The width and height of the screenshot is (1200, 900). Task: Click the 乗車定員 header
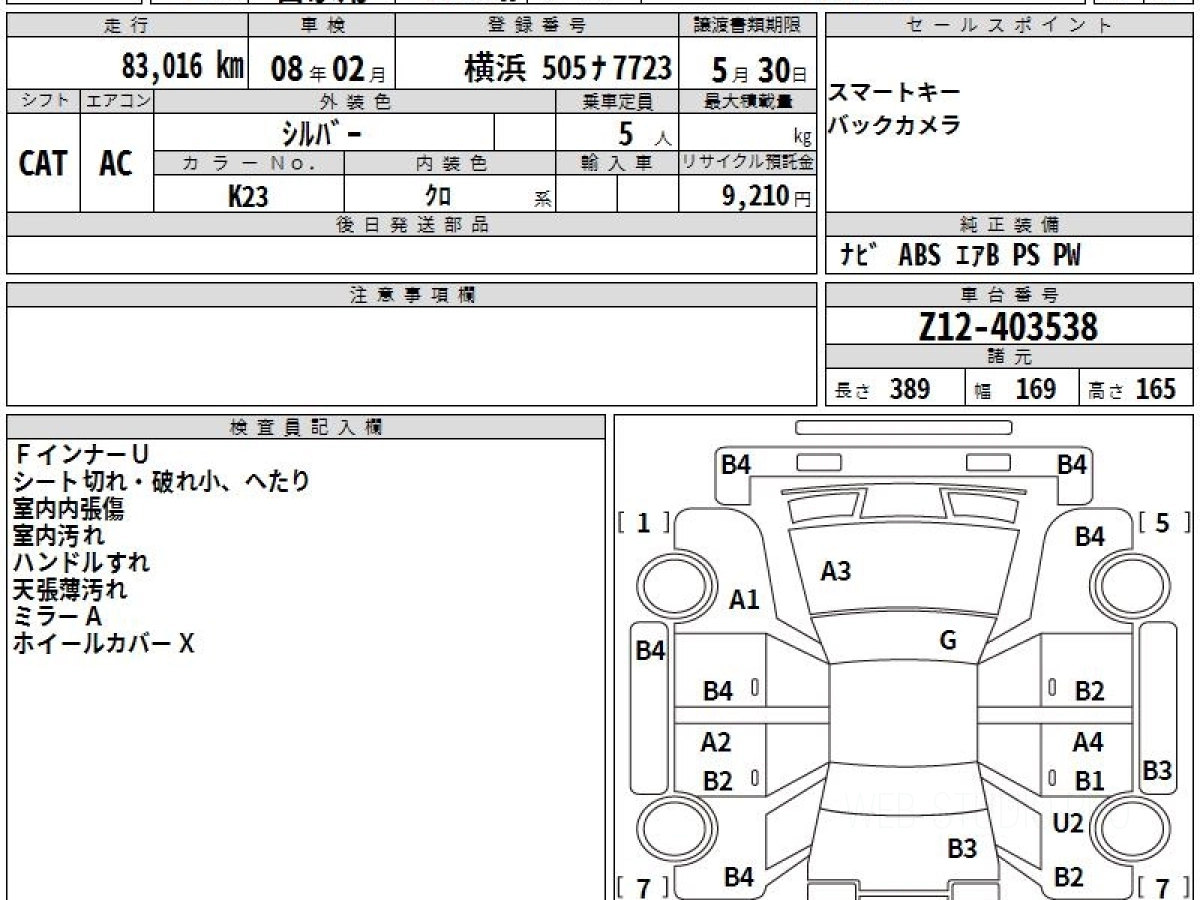pos(617,101)
